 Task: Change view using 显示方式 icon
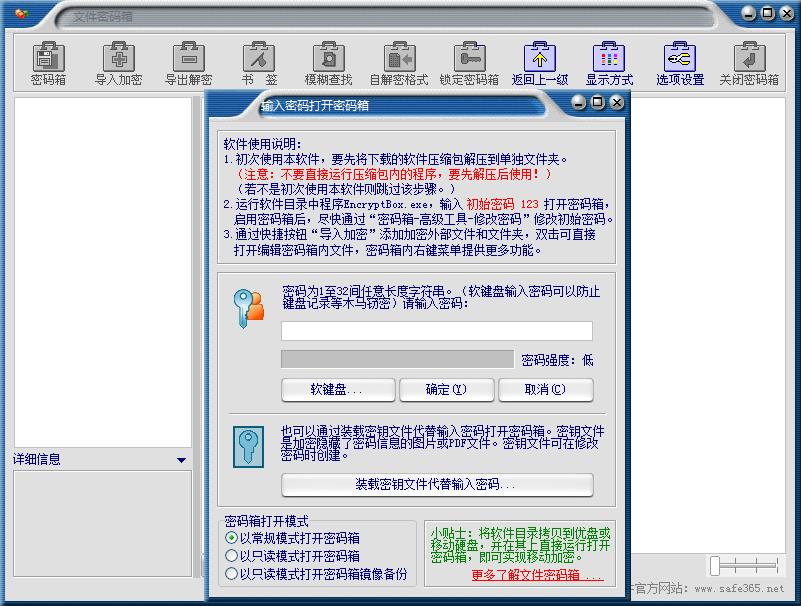click(610, 62)
